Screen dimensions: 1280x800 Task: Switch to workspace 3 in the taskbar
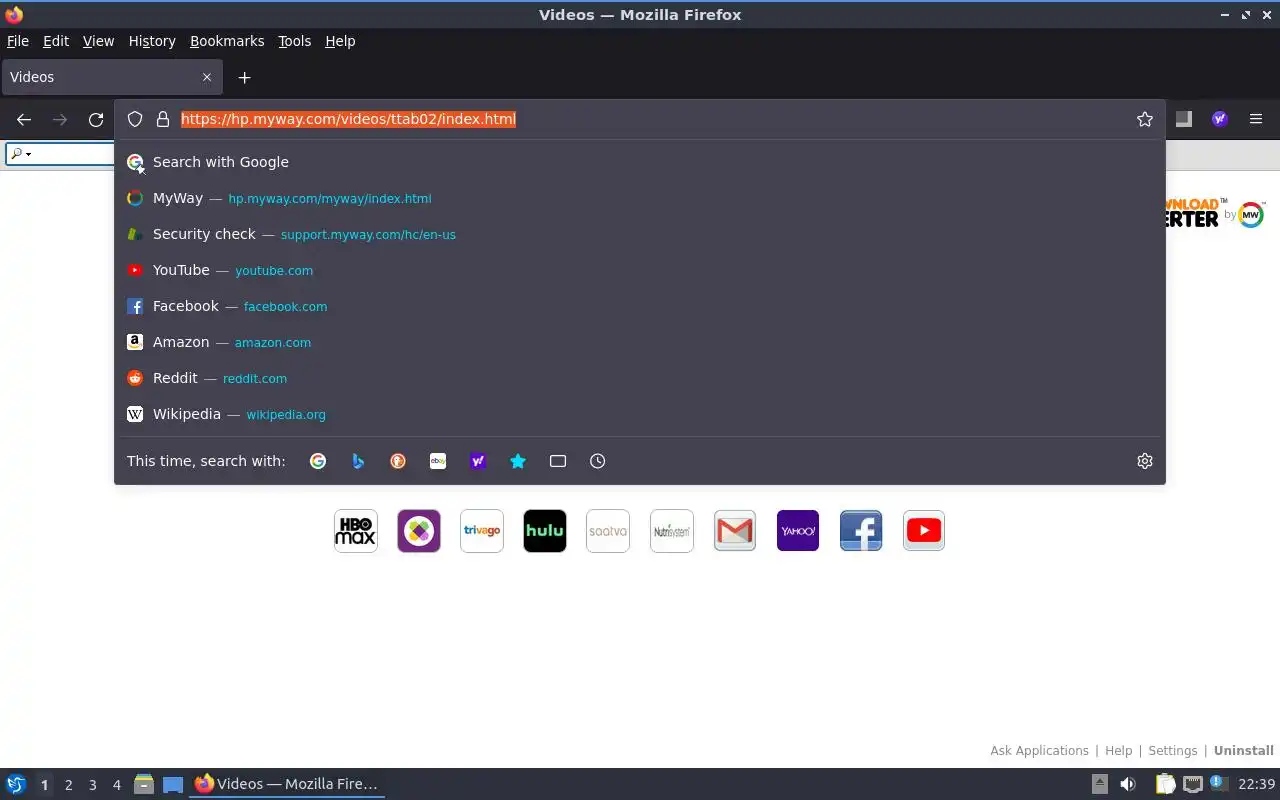click(92, 785)
